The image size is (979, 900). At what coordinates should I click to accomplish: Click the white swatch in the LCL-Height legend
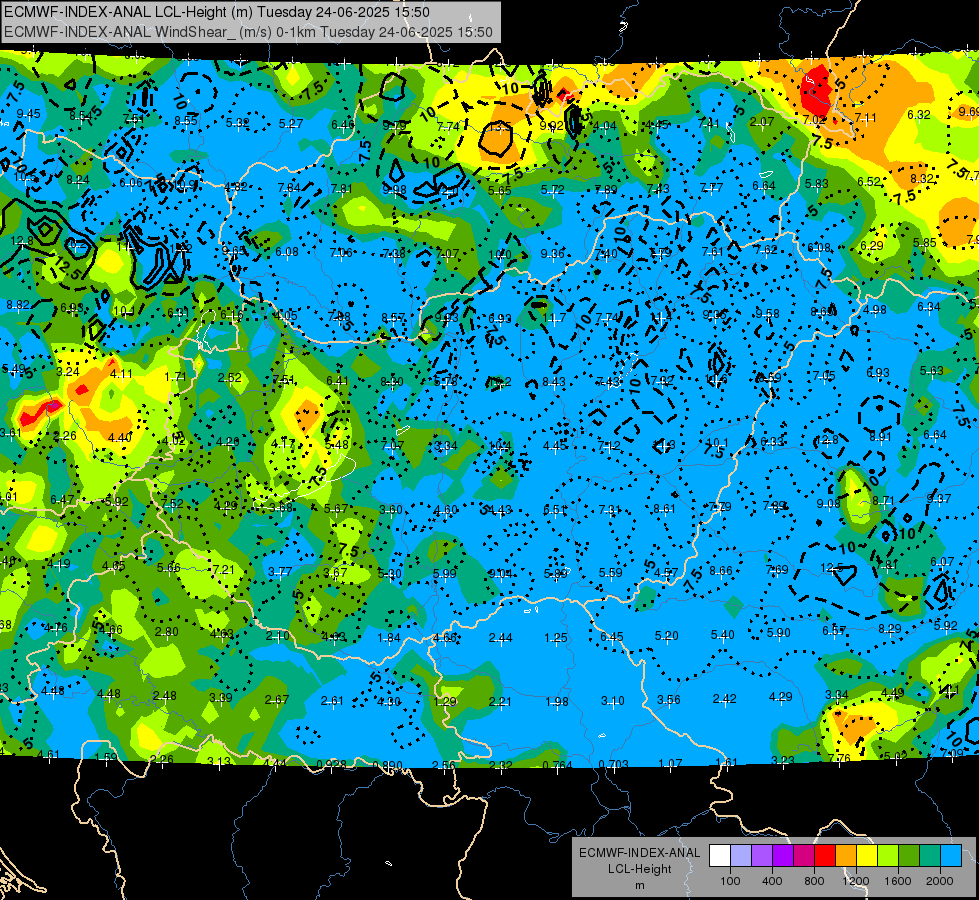click(720, 856)
